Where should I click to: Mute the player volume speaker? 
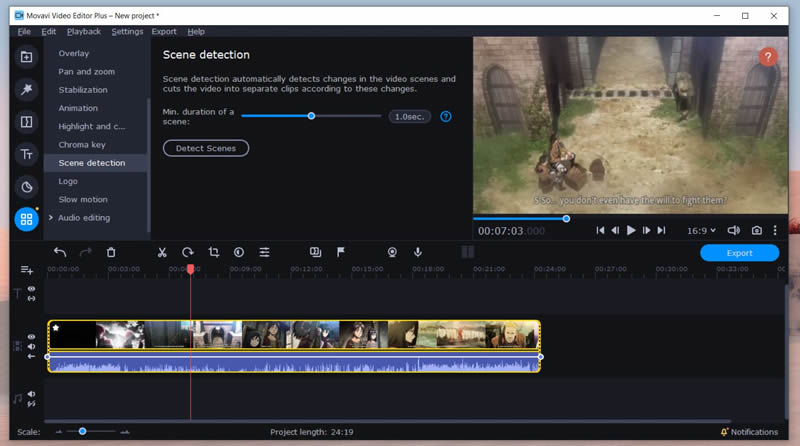[733, 231]
